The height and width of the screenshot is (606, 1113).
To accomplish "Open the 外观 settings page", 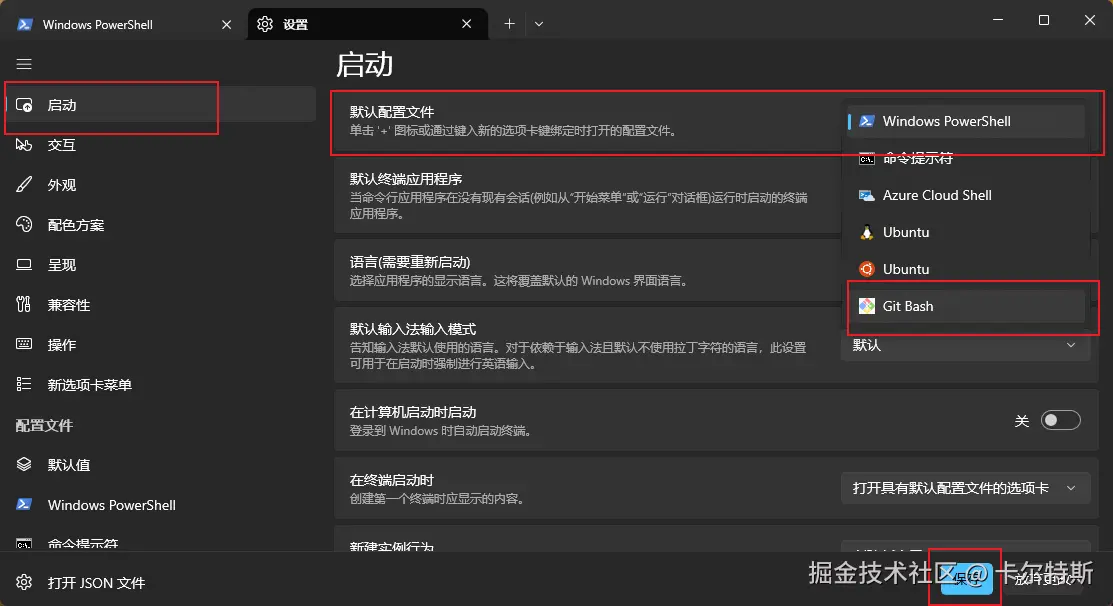I will pos(160,185).
